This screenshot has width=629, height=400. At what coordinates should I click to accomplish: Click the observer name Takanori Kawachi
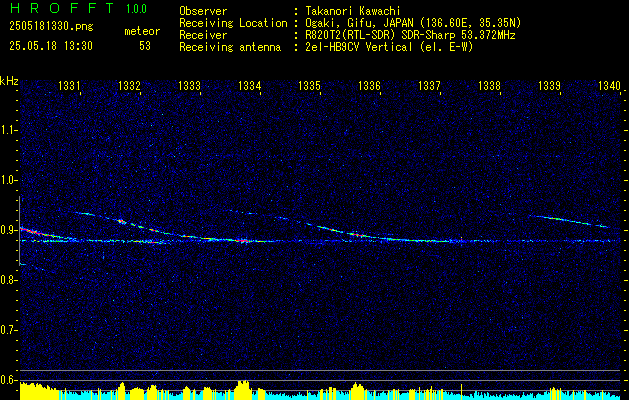click(x=351, y=11)
